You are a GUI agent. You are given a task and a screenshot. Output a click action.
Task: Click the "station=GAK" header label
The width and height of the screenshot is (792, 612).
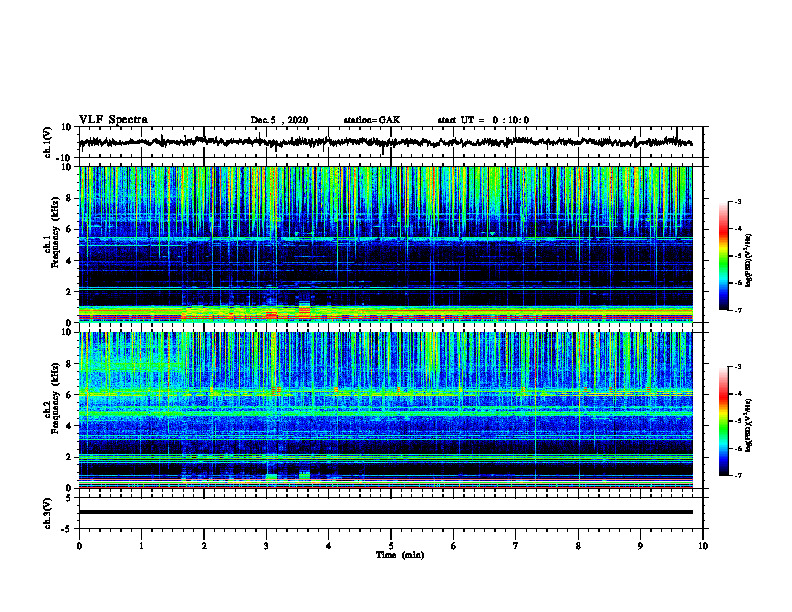pos(372,120)
